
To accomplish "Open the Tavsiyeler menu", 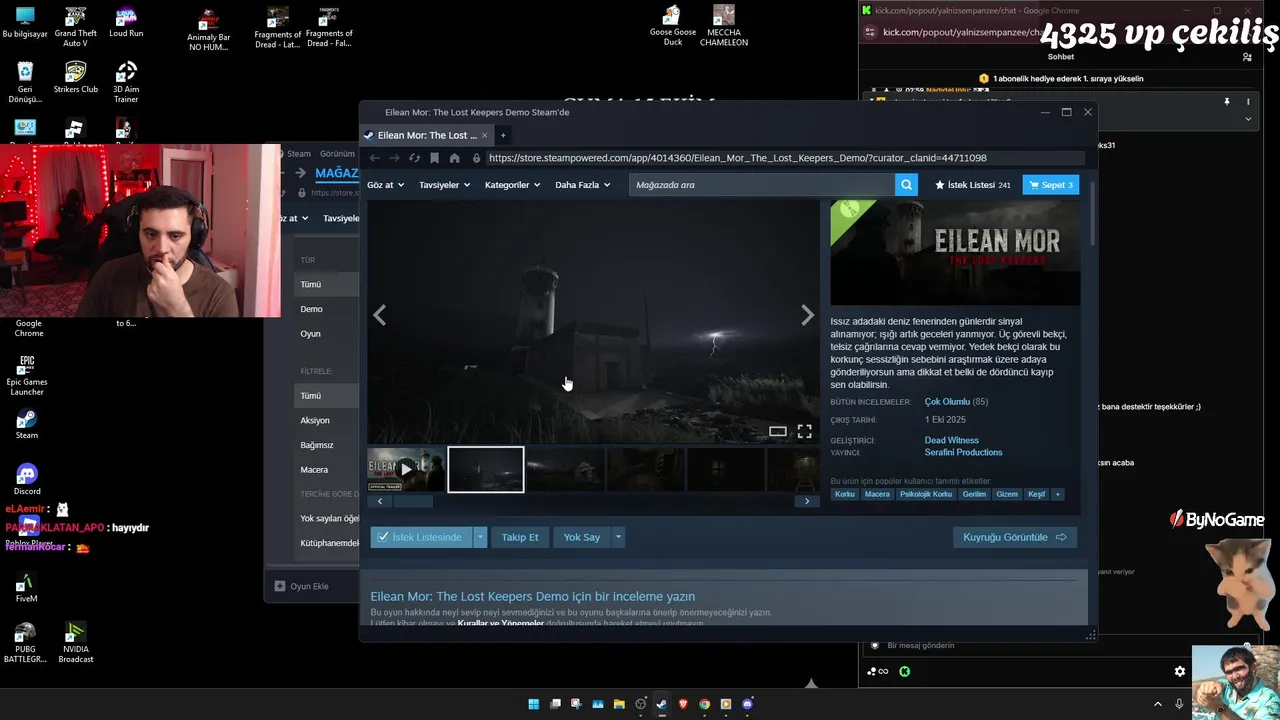I will tap(444, 185).
